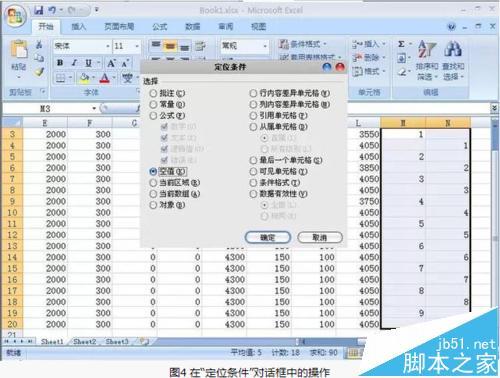Click the Redo arrow icon
This screenshot has height=378, width=500.
tap(72, 11)
